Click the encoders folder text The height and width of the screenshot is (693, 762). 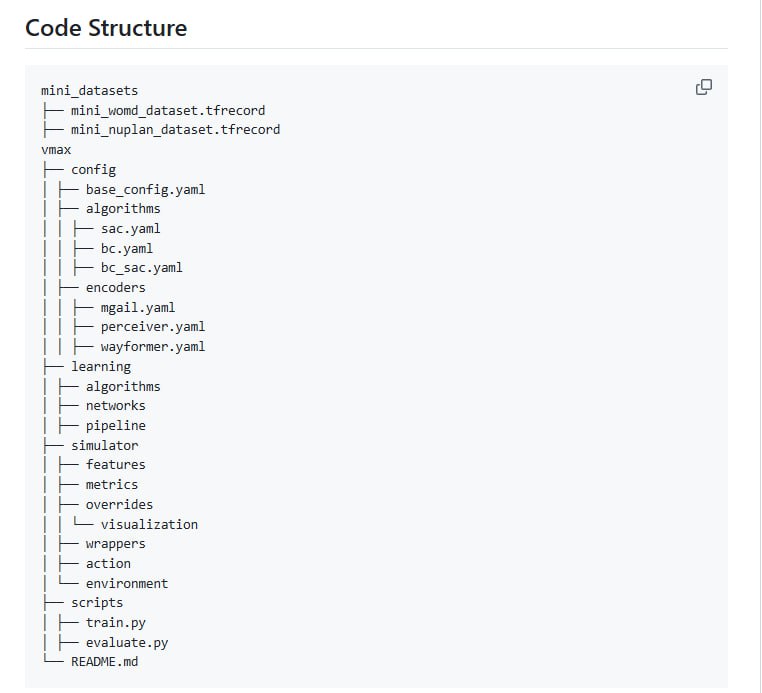[115, 287]
